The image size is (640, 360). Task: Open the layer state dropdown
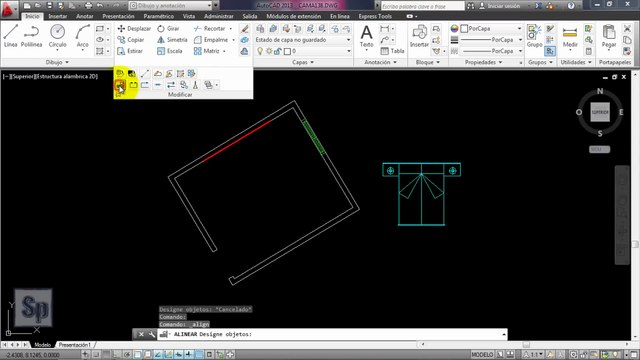[x=303, y=40]
